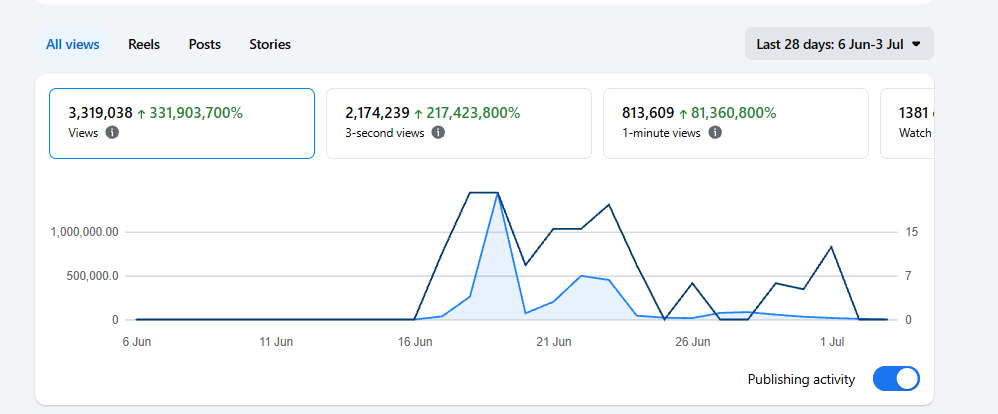This screenshot has height=414, width=998.
Task: Select the All views tab
Action: tap(73, 45)
